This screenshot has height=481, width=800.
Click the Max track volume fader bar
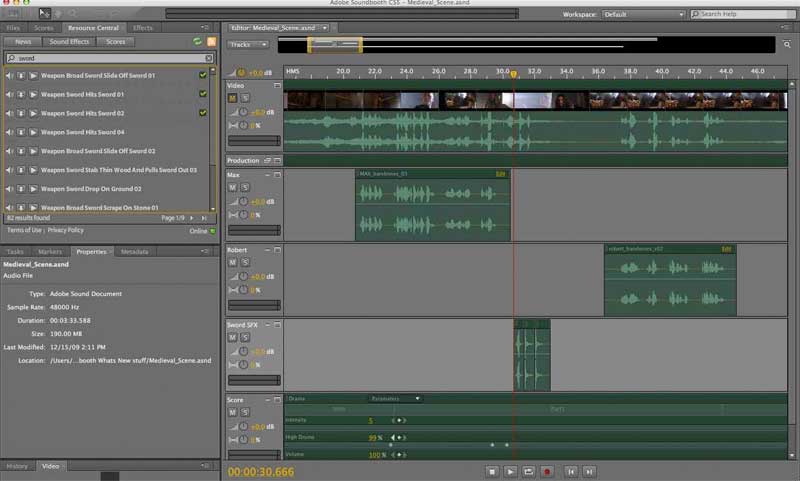[x=254, y=229]
